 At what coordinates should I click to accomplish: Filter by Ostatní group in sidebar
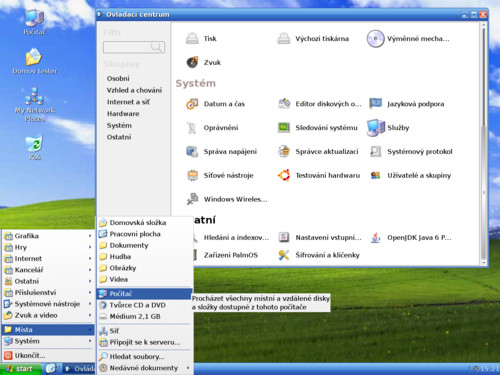click(x=119, y=137)
